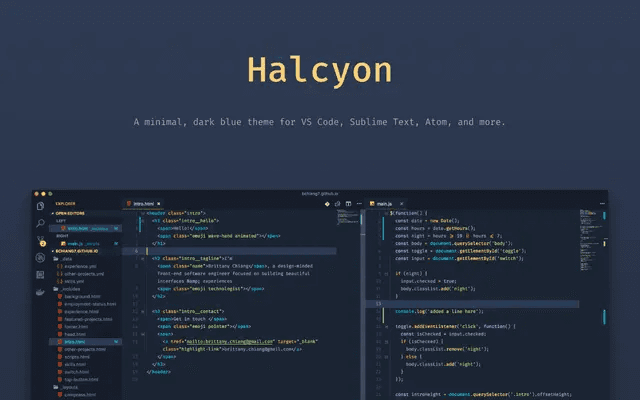Screen dimensions: 640x400
Task: Open the Explorer view in activity bar
Action: click(41, 205)
